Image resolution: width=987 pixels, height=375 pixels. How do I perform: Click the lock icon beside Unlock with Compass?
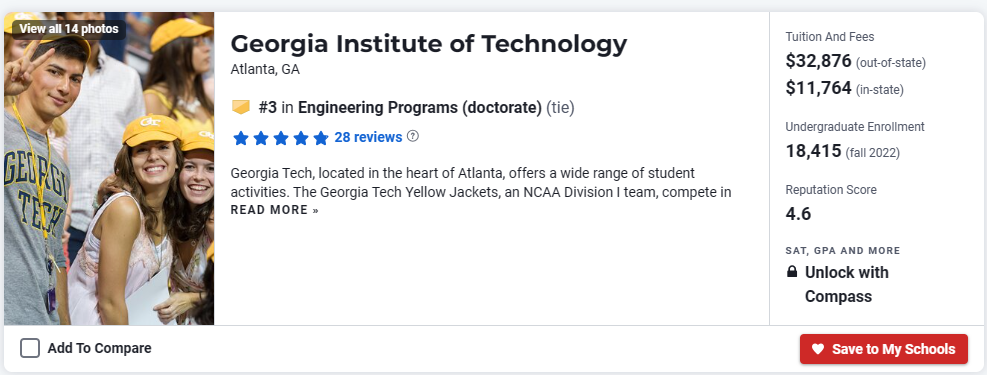point(792,272)
